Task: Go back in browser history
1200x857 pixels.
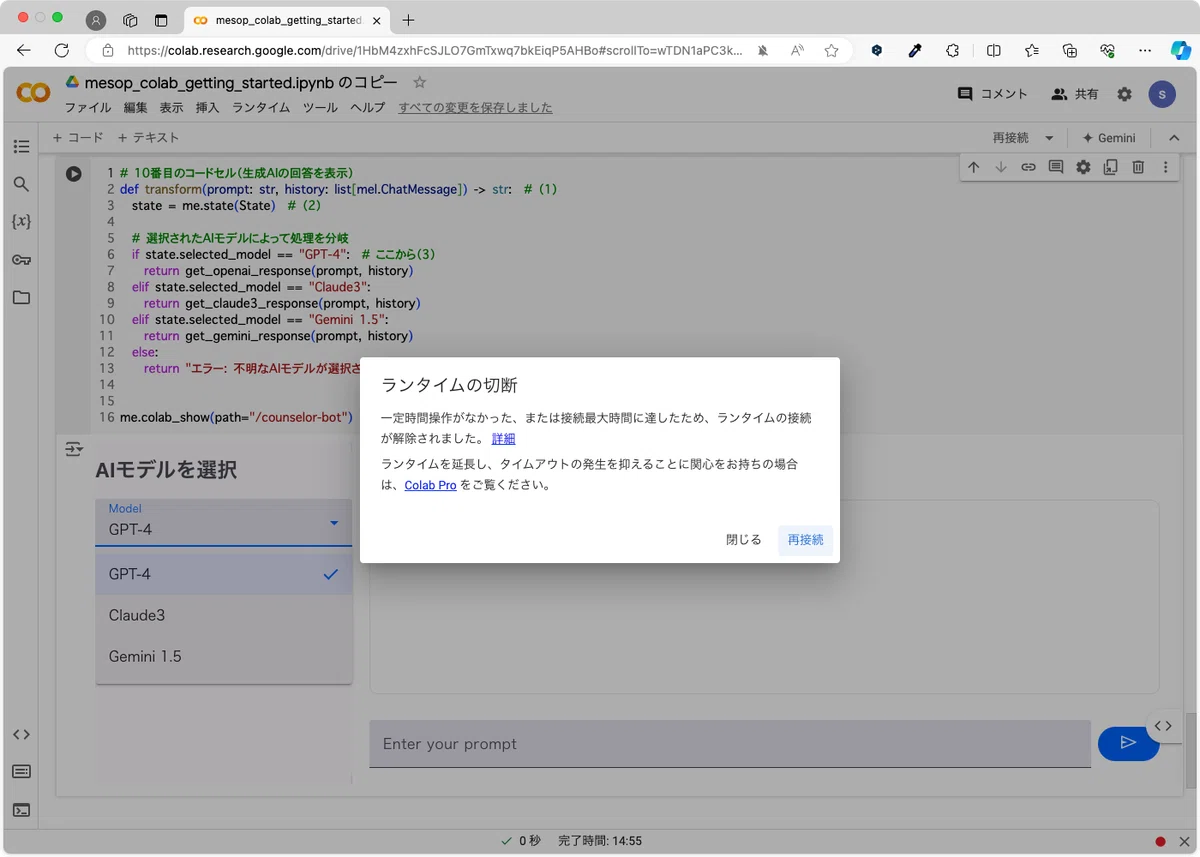Action: 24,50
